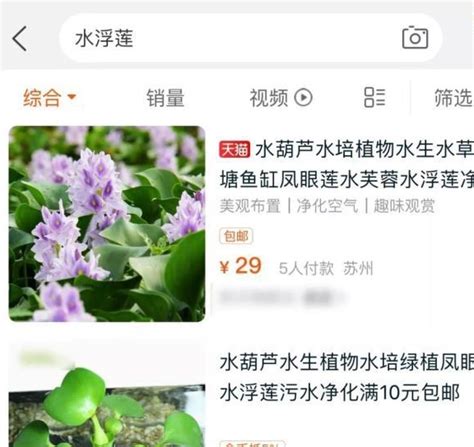Image resolution: width=474 pixels, height=447 pixels.
Task: Open camera image search icon
Action: pos(415,37)
